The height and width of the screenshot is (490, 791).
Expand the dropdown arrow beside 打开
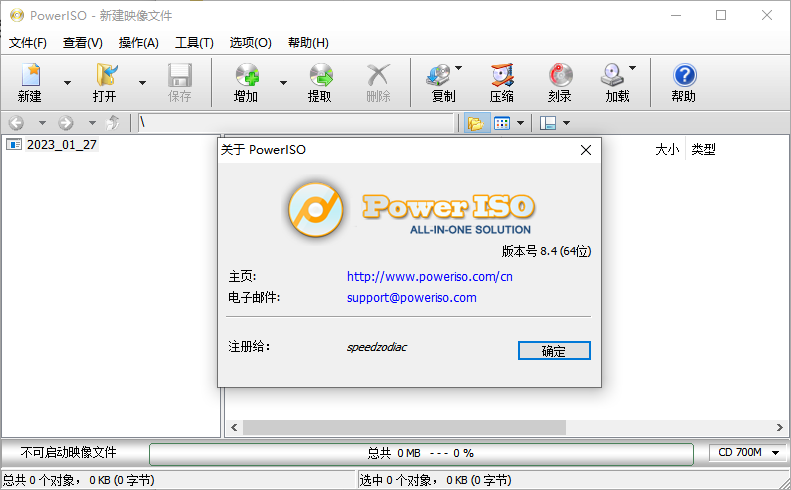point(142,83)
